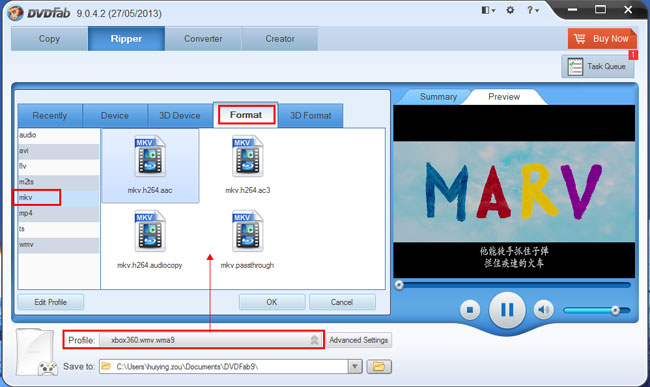The image size is (650, 387).
Task: Open the help question mark menu
Action: (533, 10)
